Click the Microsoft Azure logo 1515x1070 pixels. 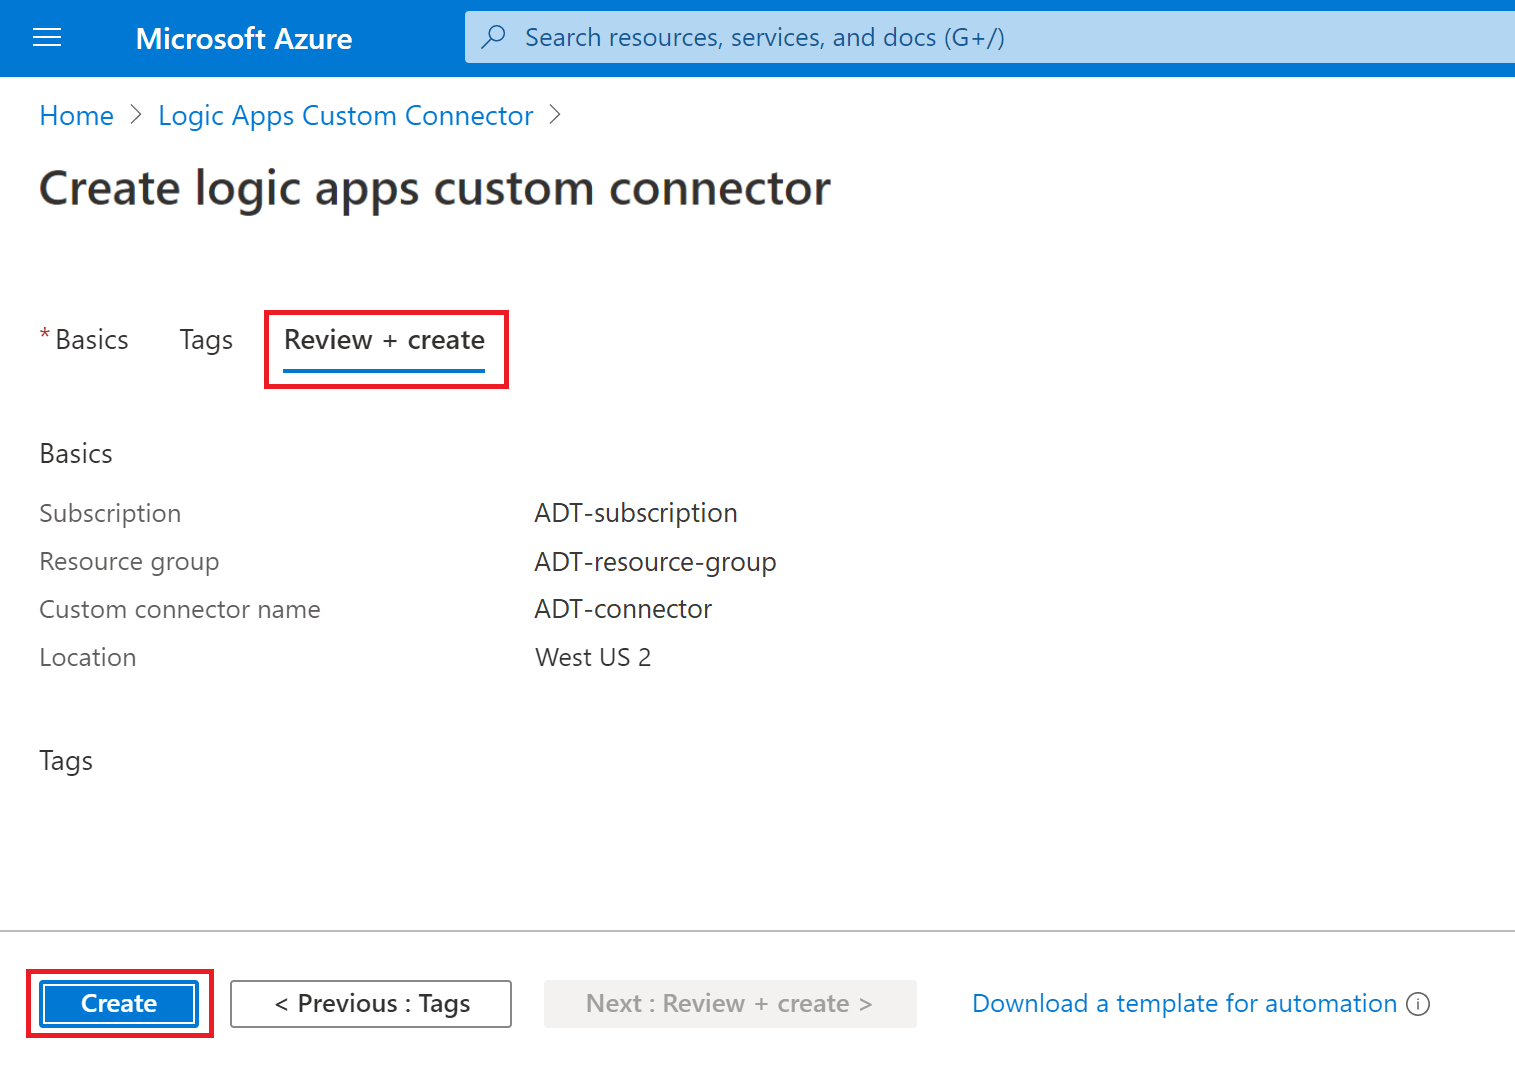click(x=243, y=38)
